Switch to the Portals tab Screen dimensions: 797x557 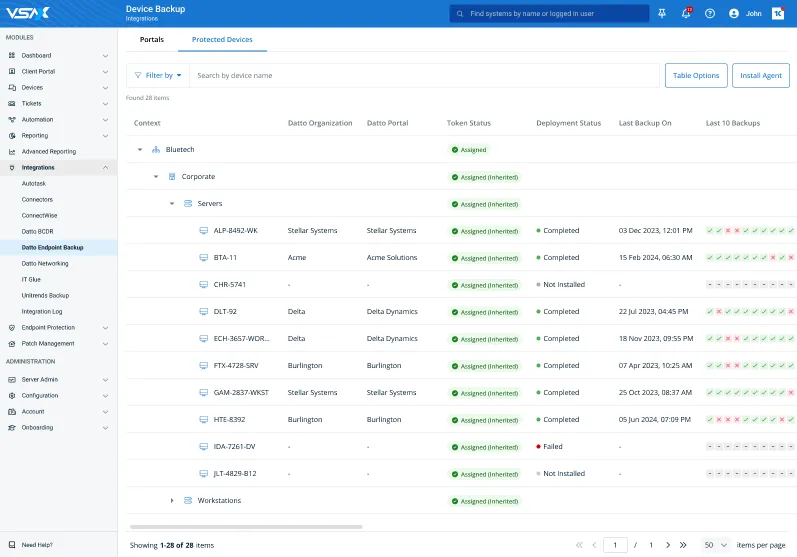[x=152, y=40]
